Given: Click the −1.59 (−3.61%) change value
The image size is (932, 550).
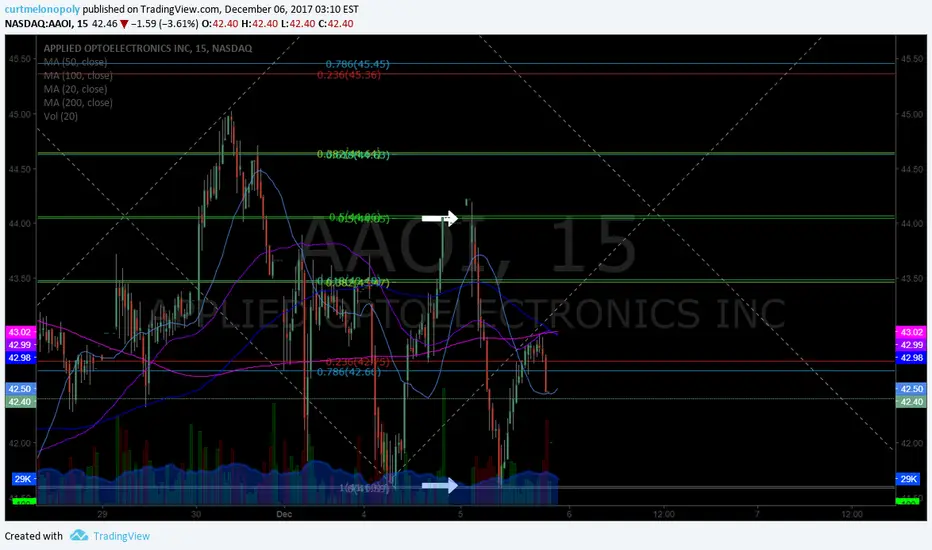Looking at the screenshot, I should (164, 24).
